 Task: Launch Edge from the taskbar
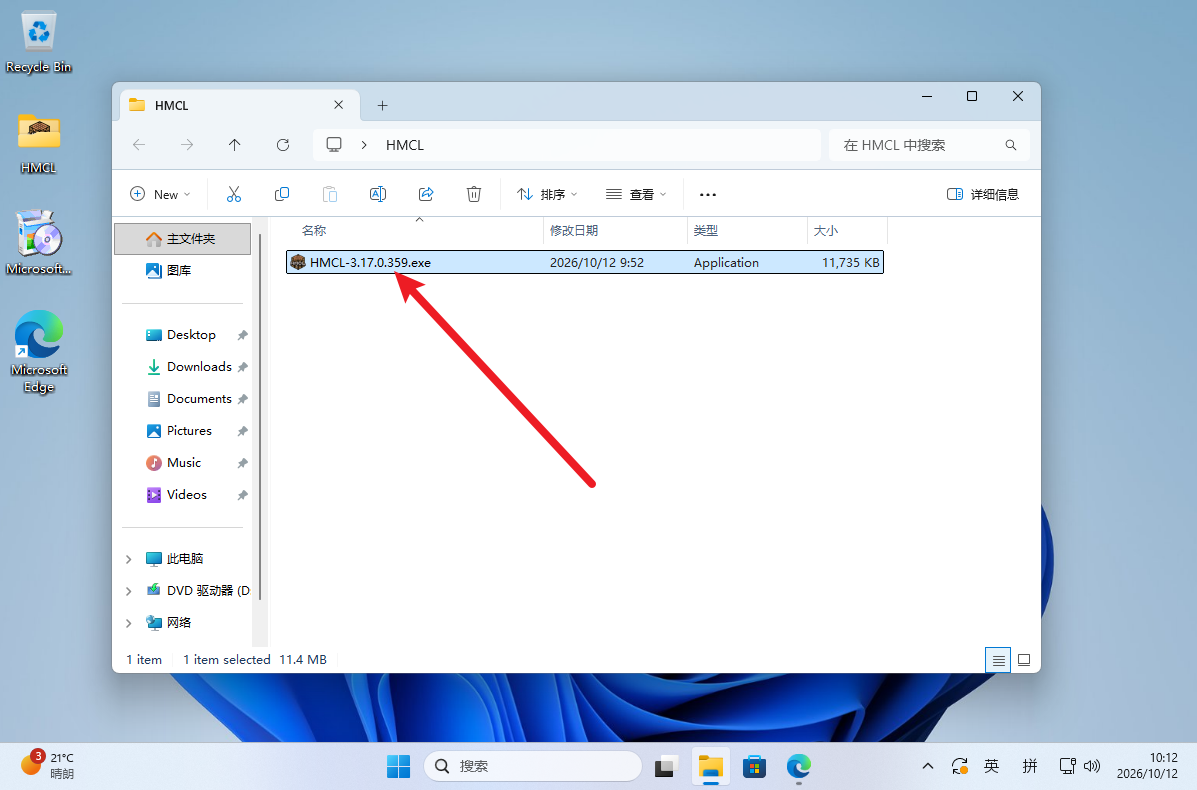click(x=799, y=766)
